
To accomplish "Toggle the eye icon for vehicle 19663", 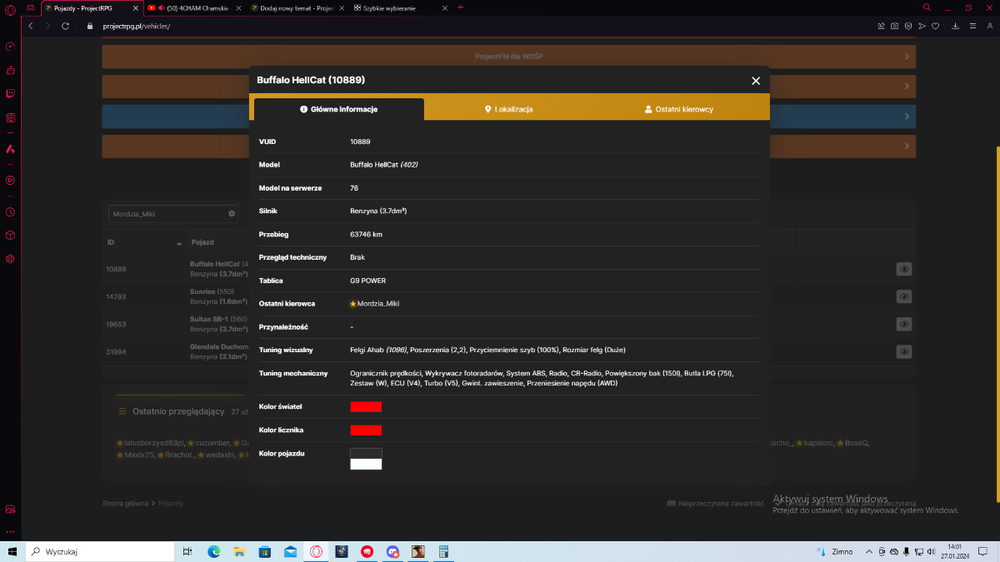I will coord(904,324).
